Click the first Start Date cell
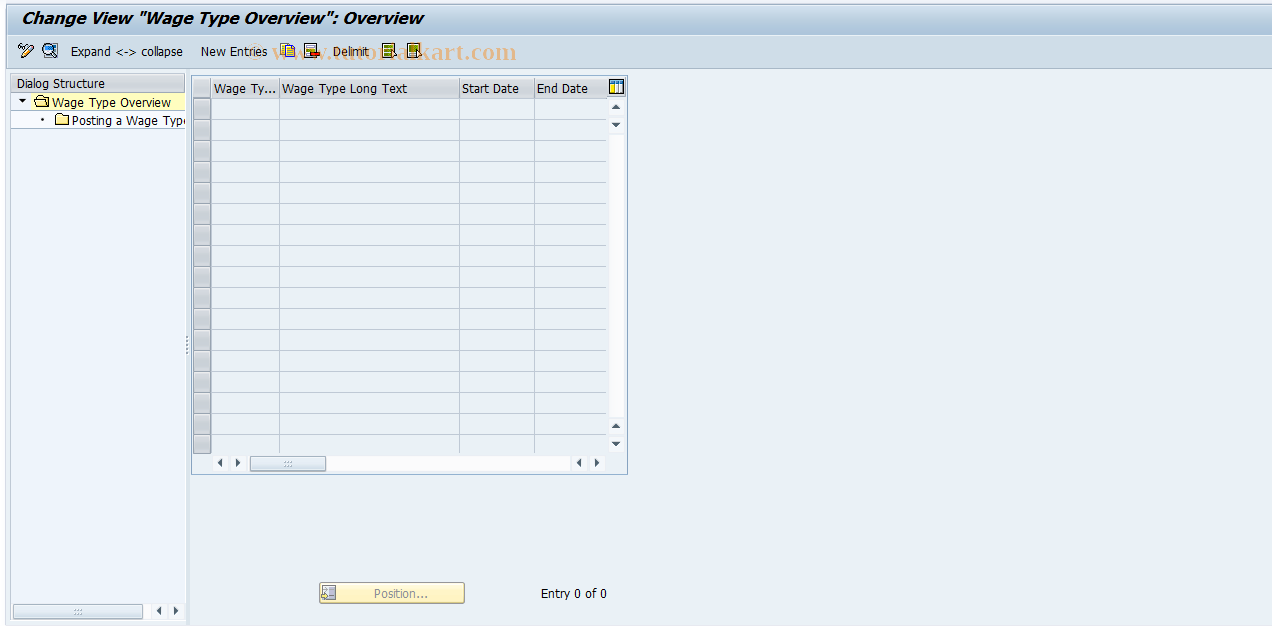The height and width of the screenshot is (626, 1272). 497,109
